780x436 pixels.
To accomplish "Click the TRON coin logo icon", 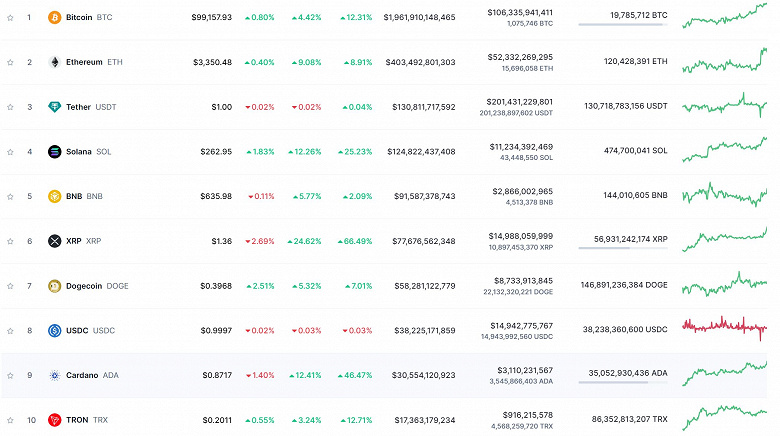I will (54, 420).
